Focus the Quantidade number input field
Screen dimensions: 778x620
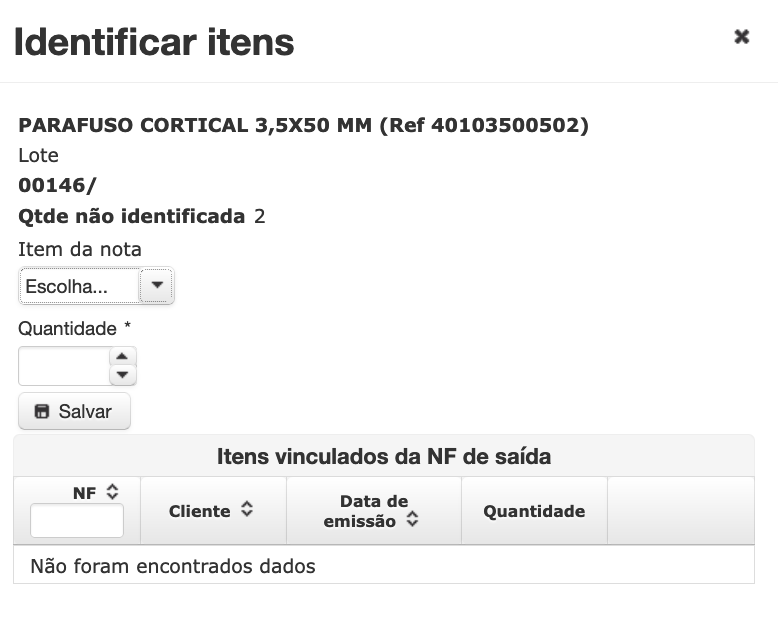64,366
